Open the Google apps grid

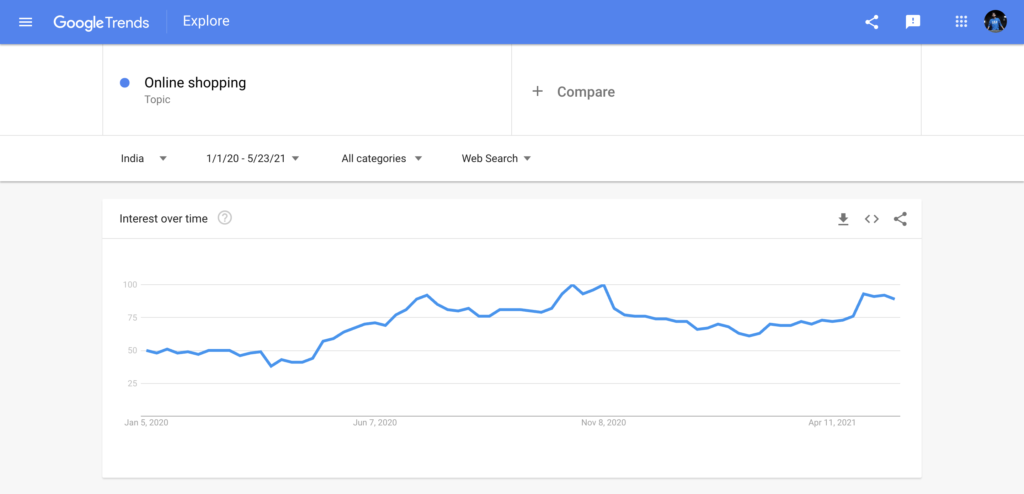(x=961, y=22)
